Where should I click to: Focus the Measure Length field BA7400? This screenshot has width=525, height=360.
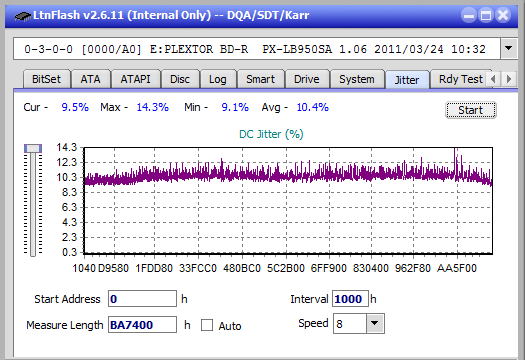pyautogui.click(x=142, y=325)
